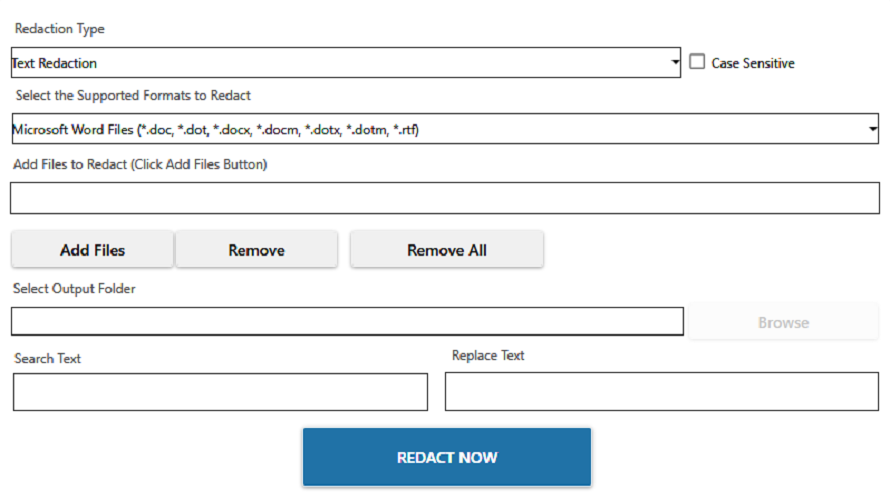Click the Add Files to Redact label
Image resolution: width=890 pixels, height=500 pixels.
[141, 164]
